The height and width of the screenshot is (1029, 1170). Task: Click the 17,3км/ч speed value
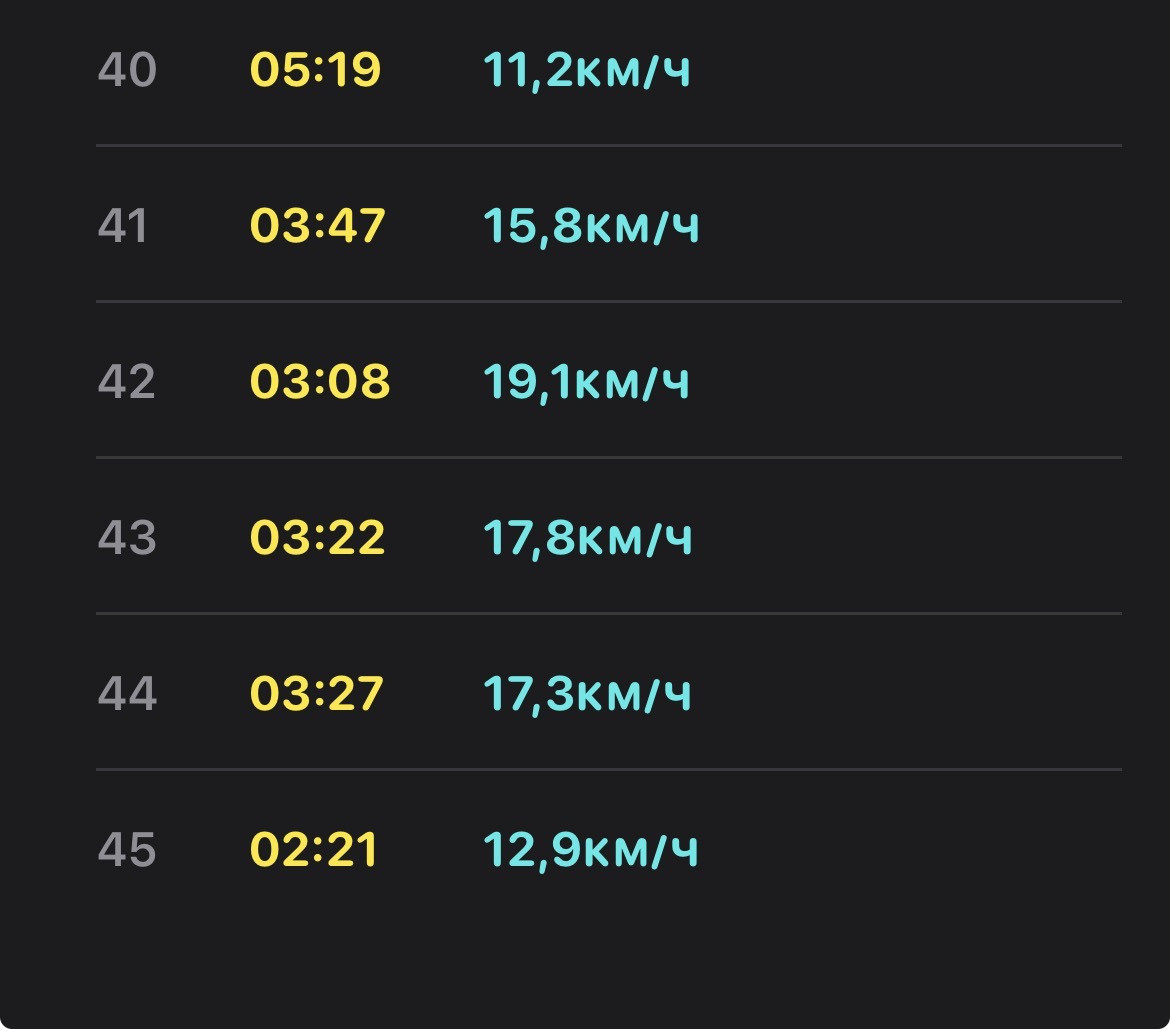point(587,695)
